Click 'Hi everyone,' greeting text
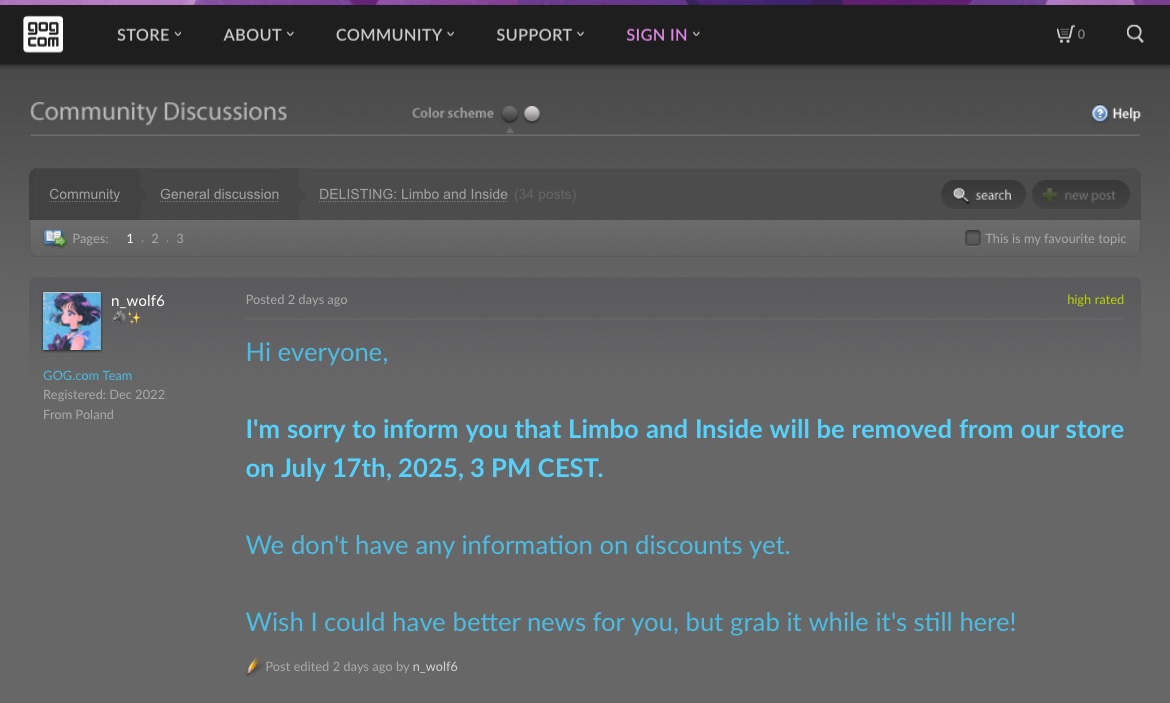The image size is (1170, 703). 316,352
